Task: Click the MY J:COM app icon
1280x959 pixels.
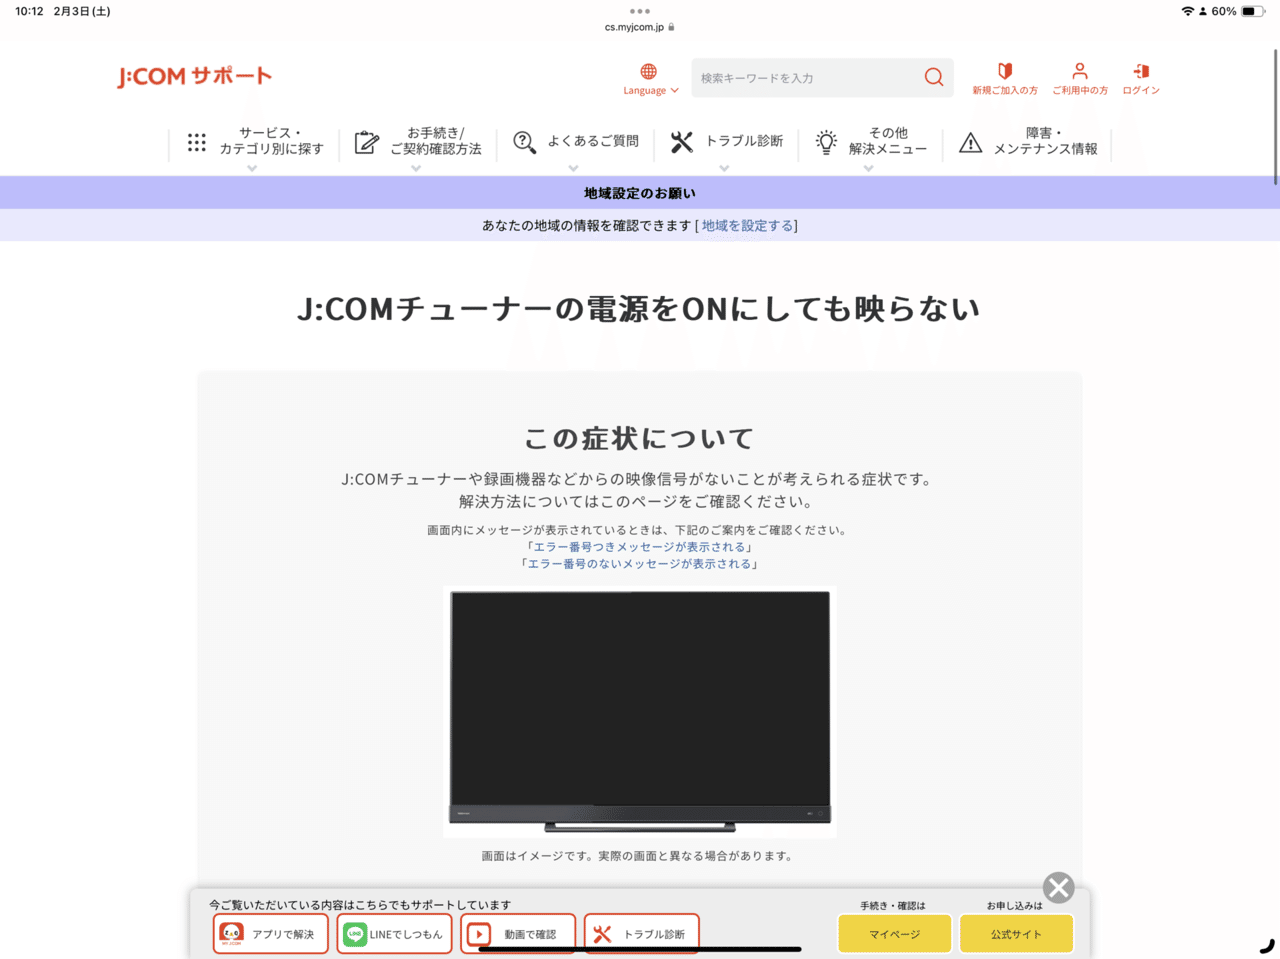Action: (x=232, y=934)
